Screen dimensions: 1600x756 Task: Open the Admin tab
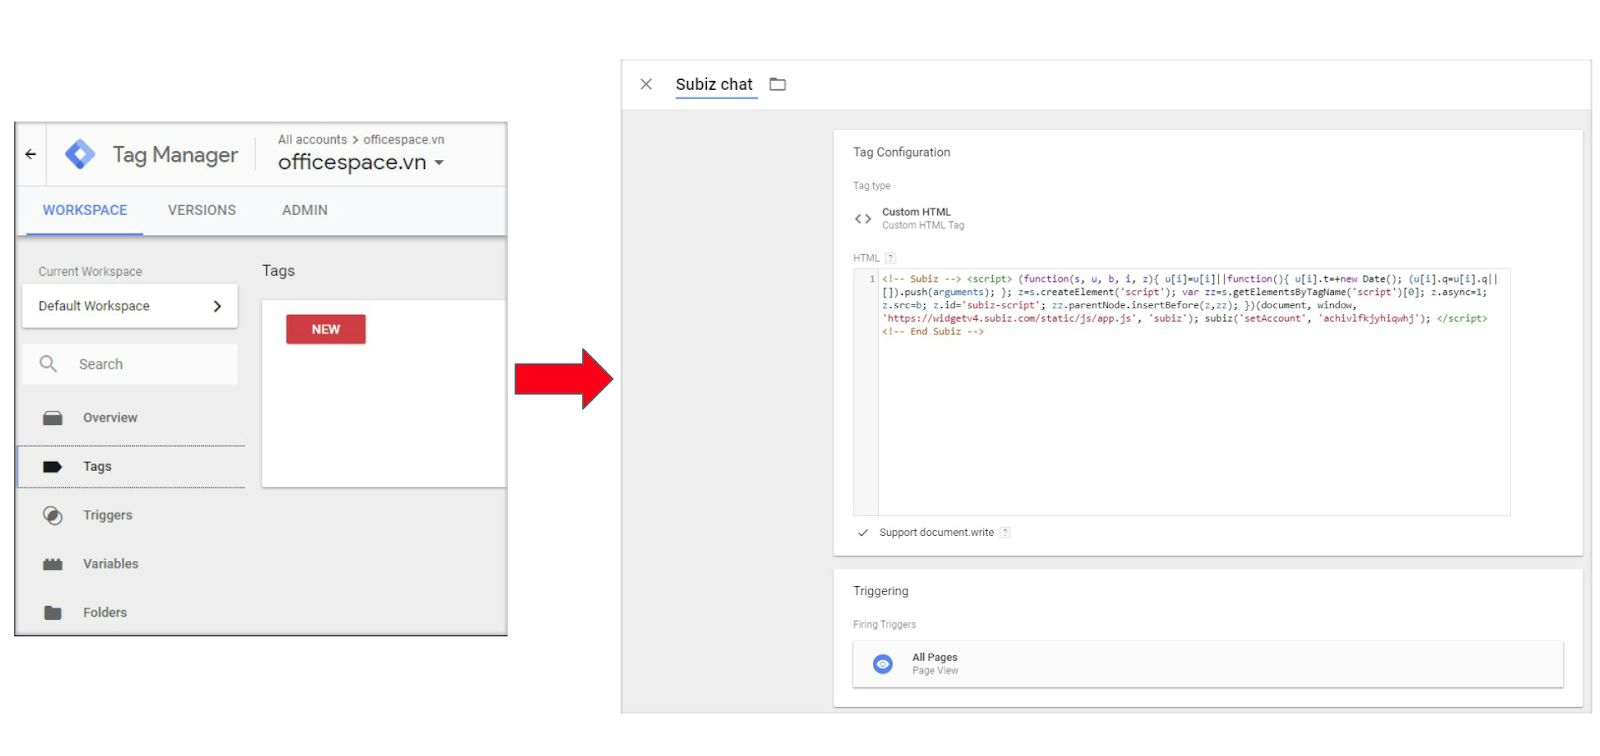(305, 210)
